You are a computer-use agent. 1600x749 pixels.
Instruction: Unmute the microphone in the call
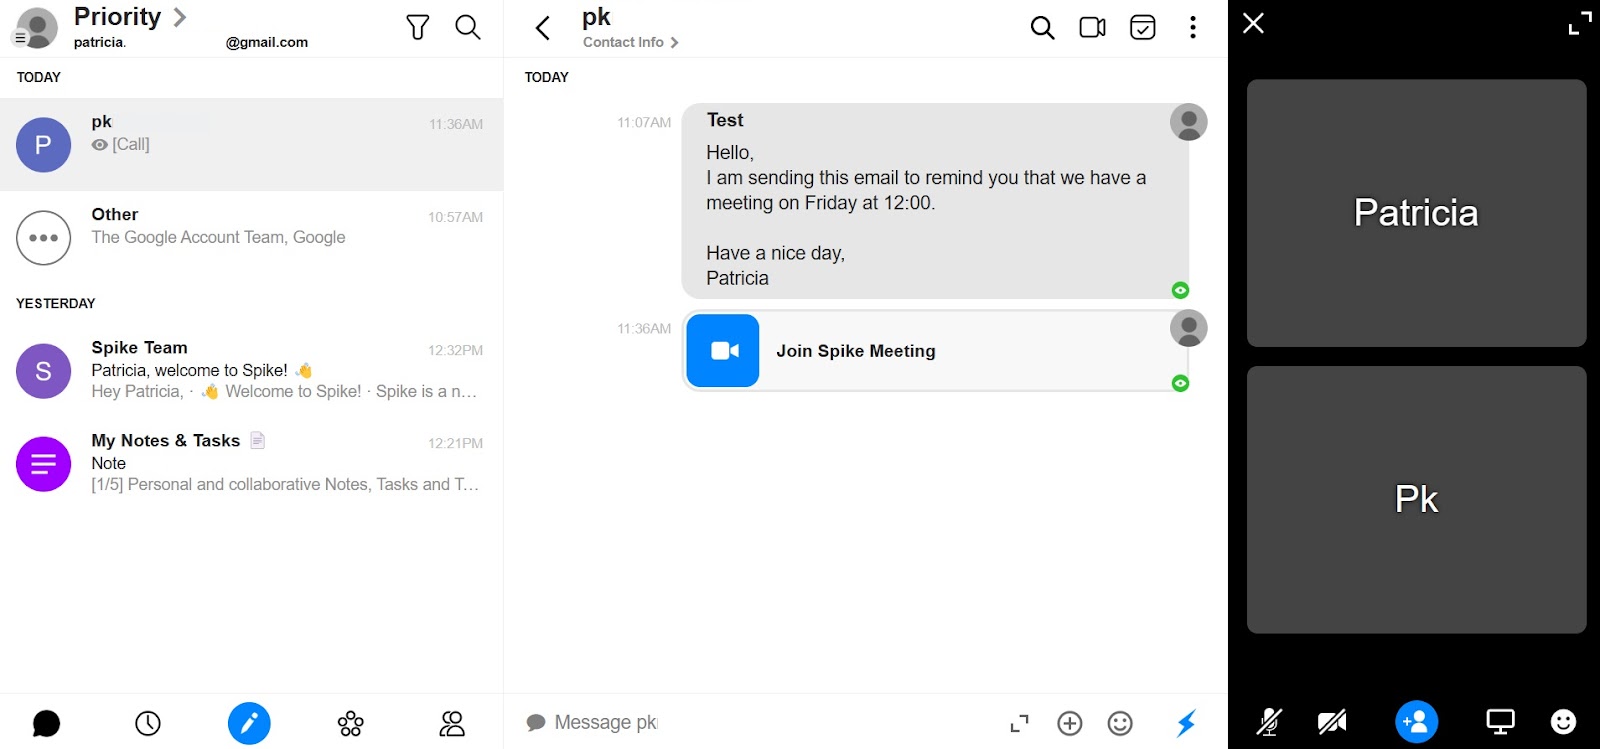1269,721
